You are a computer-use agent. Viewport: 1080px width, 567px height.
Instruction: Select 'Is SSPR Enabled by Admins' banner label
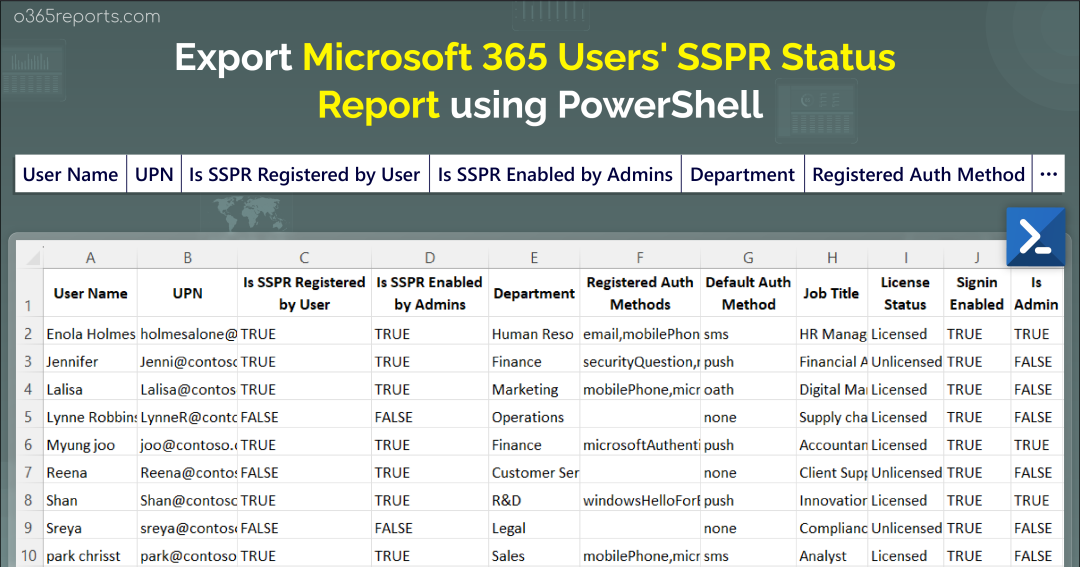(x=555, y=174)
